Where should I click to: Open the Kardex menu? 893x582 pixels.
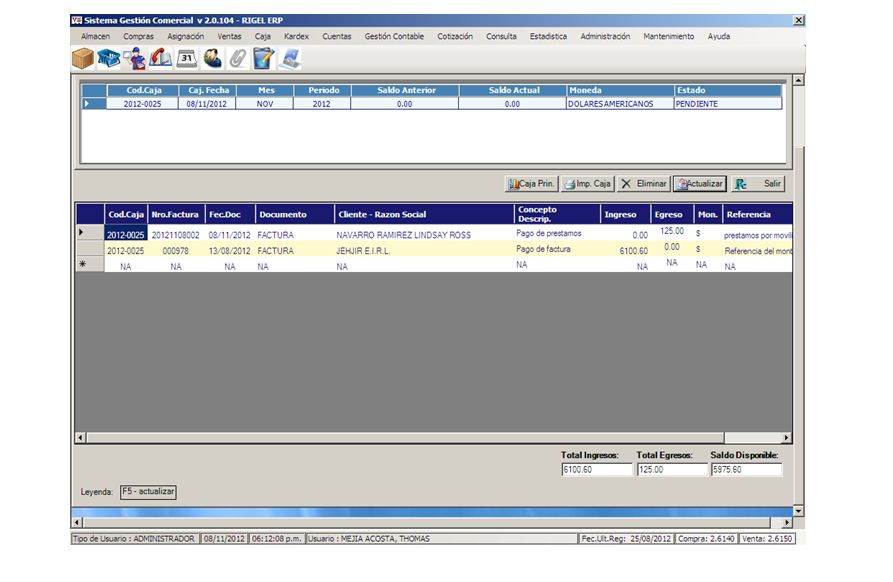[296, 36]
